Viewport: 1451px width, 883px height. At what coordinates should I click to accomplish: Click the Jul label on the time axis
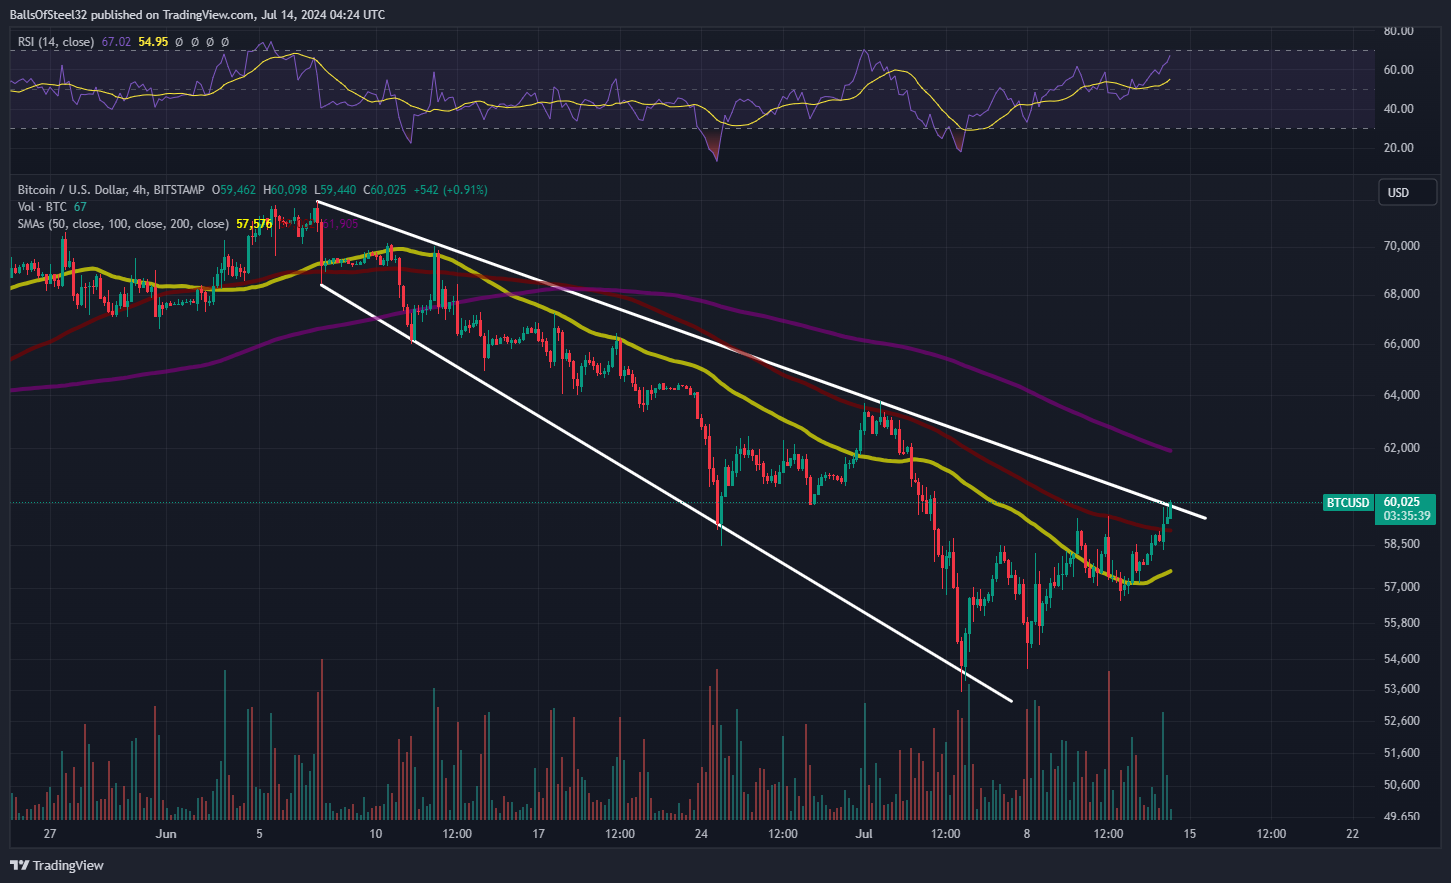[864, 833]
